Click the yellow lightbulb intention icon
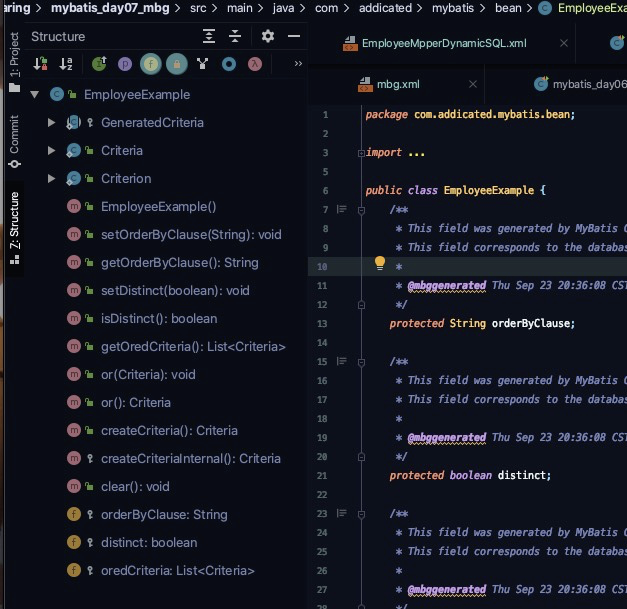Screen dimensions: 627x609 (379, 263)
